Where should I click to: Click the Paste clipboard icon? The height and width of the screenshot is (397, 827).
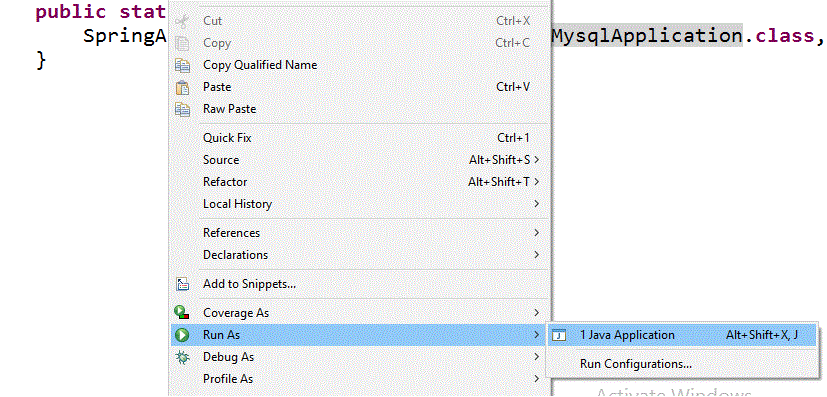pyautogui.click(x=182, y=87)
